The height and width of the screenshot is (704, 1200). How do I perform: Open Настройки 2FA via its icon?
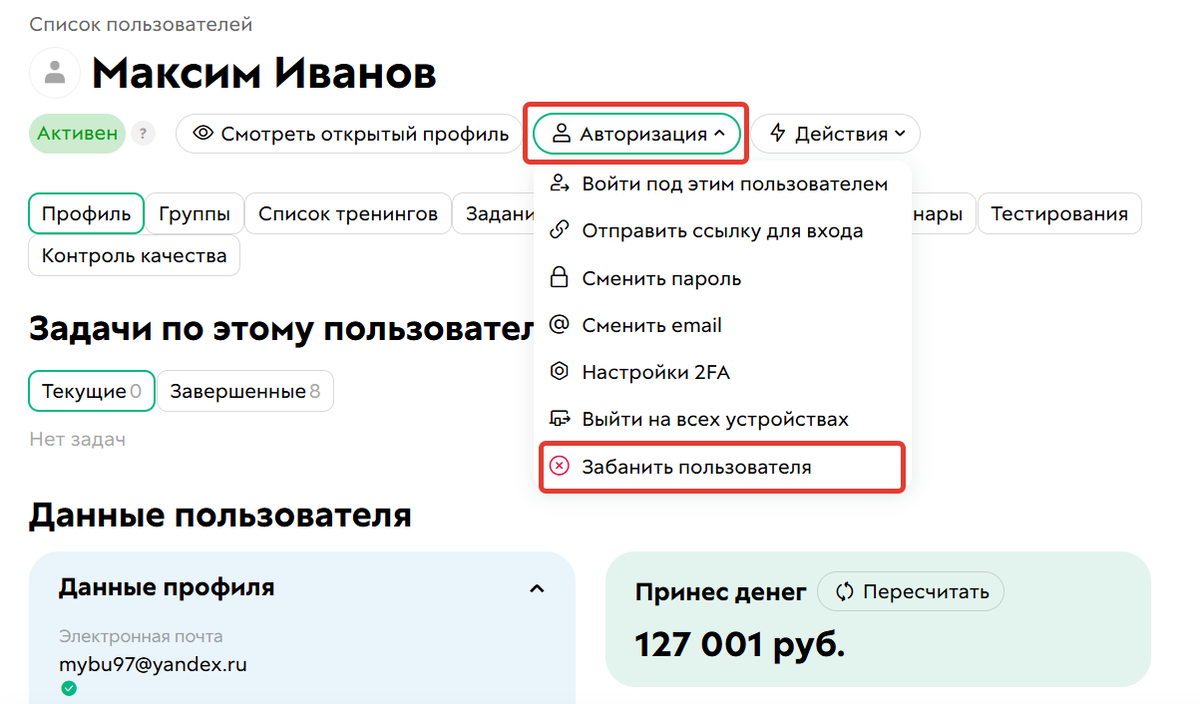point(558,371)
